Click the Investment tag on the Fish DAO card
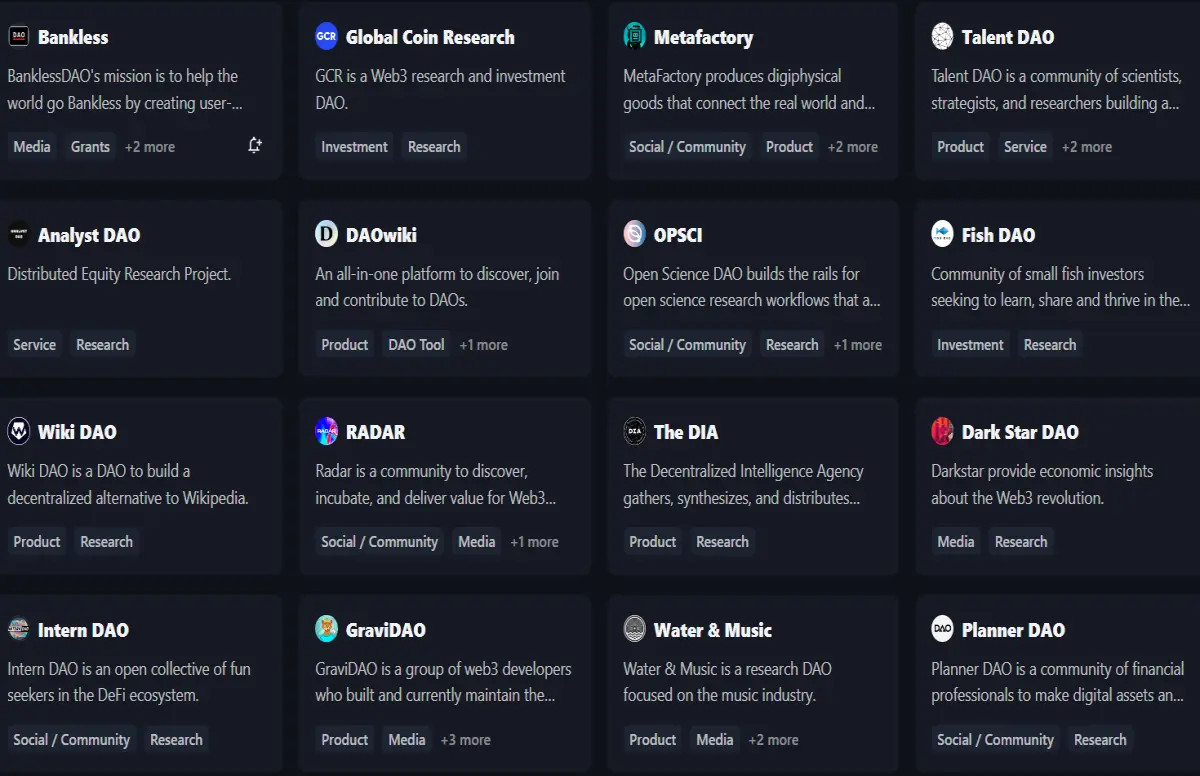 [970, 345]
